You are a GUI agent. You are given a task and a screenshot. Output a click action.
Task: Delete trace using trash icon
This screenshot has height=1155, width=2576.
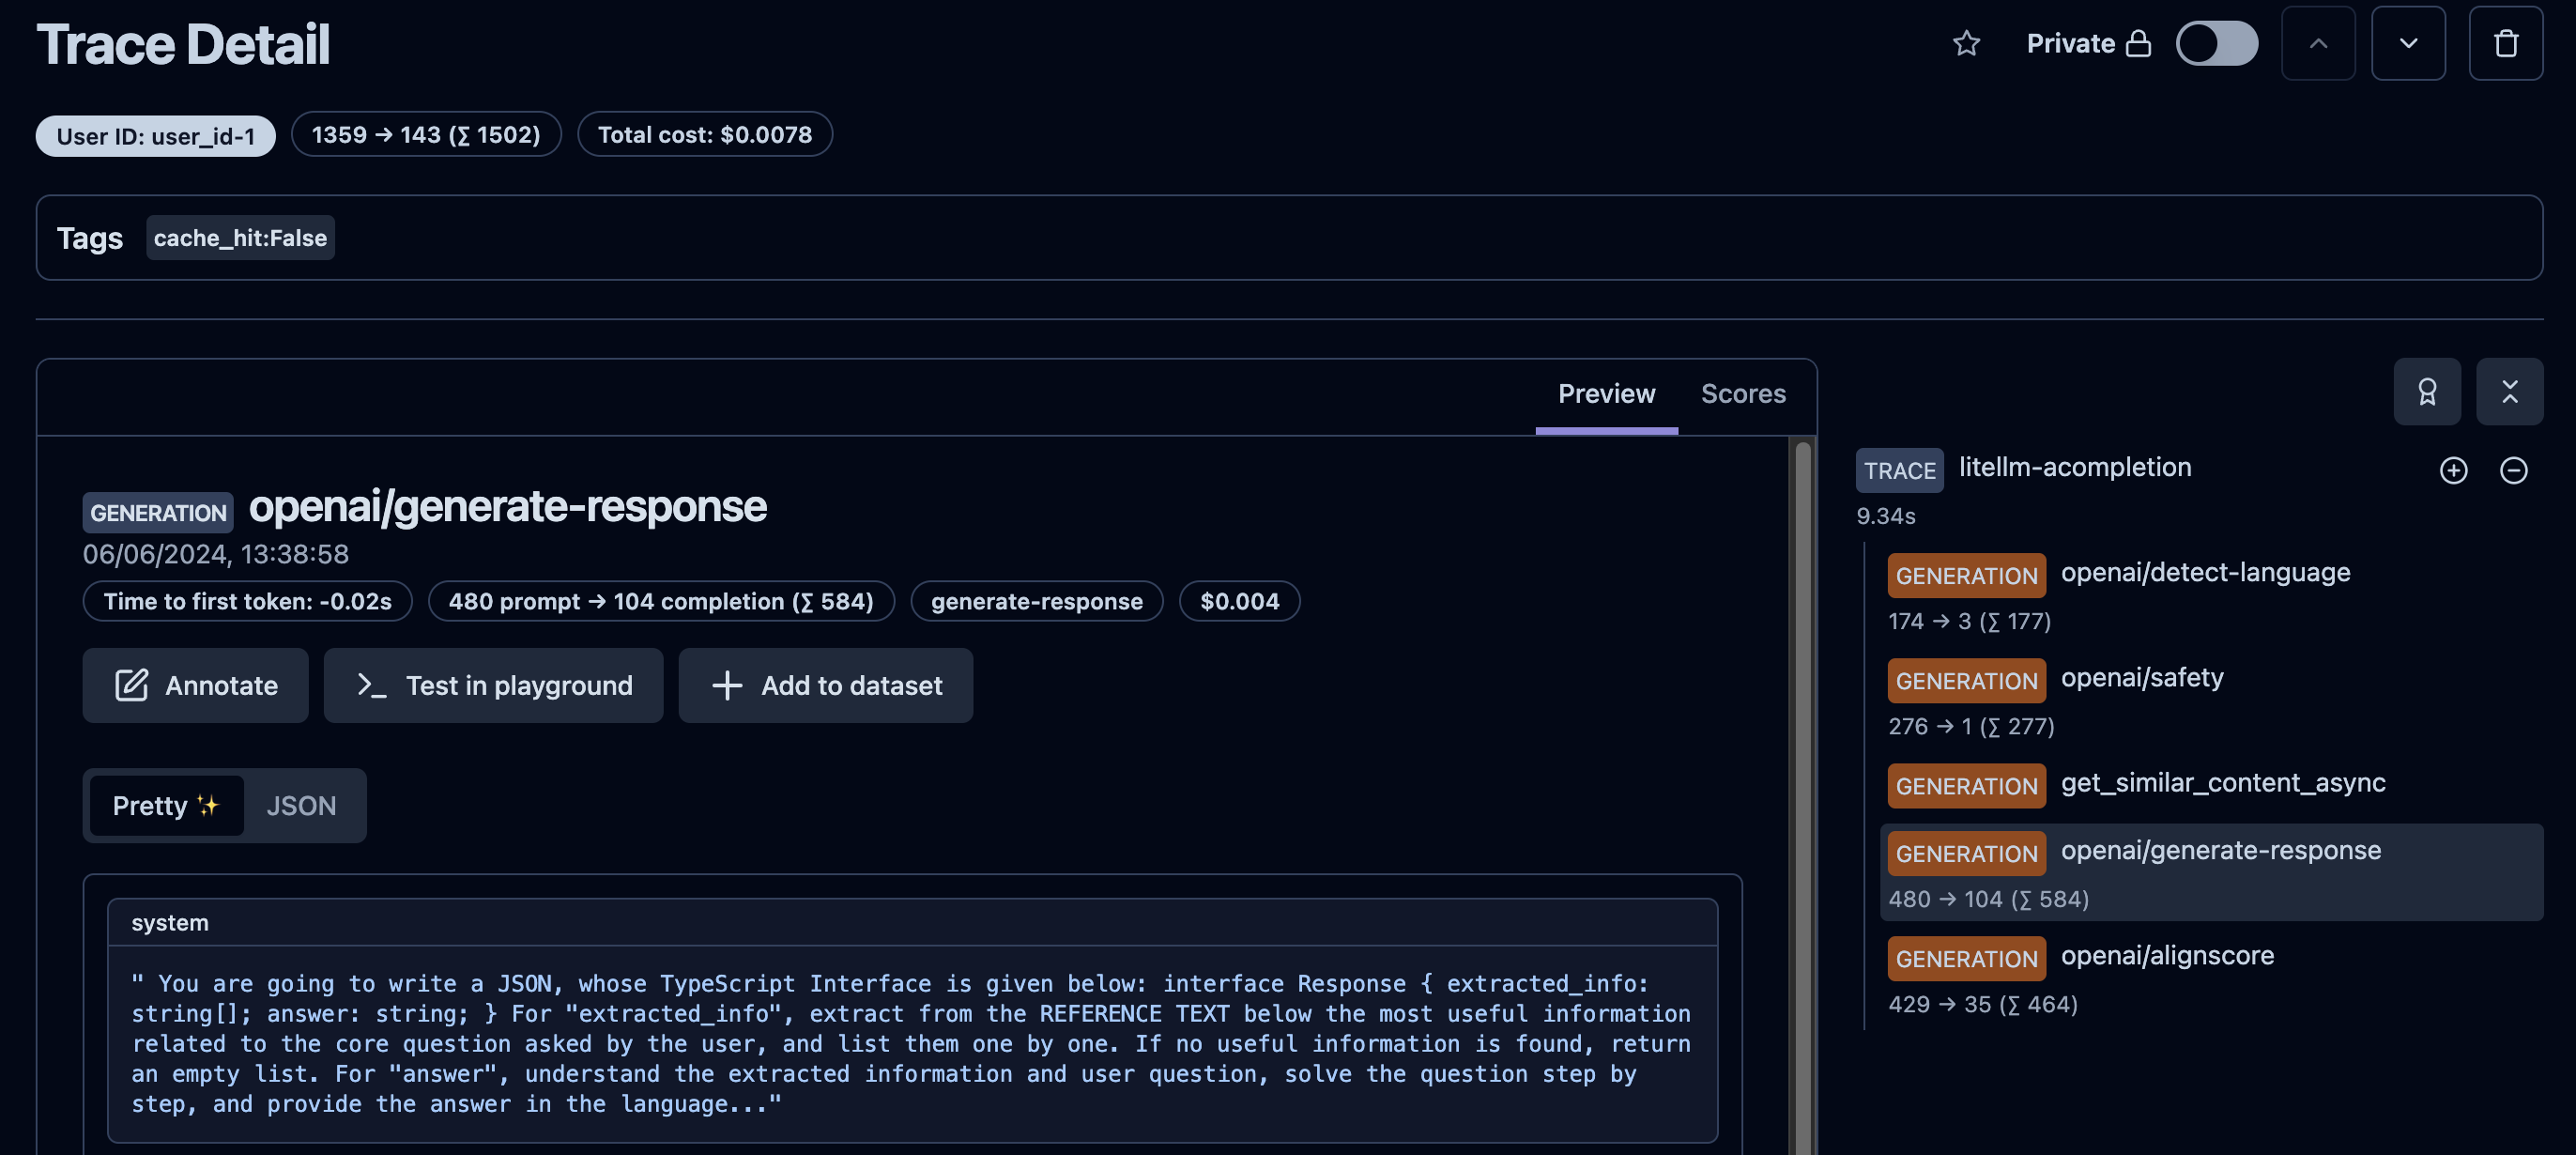(2505, 43)
